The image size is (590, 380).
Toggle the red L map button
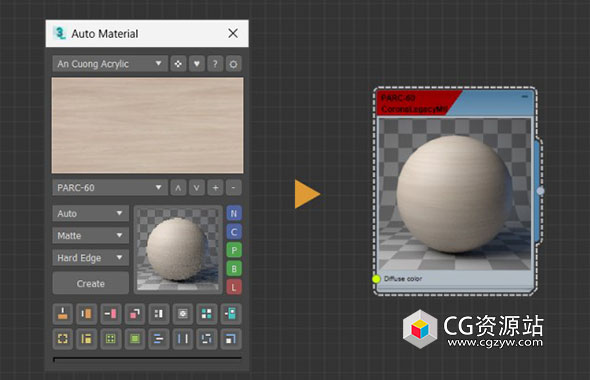coord(234,287)
